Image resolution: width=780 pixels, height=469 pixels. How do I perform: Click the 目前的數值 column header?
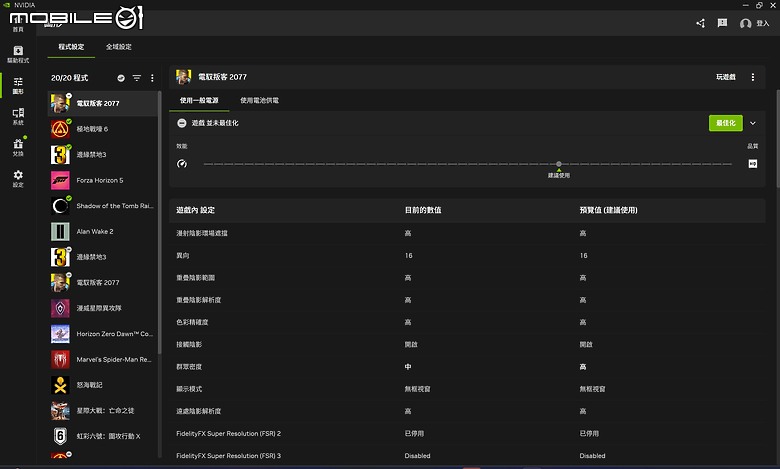pos(423,210)
